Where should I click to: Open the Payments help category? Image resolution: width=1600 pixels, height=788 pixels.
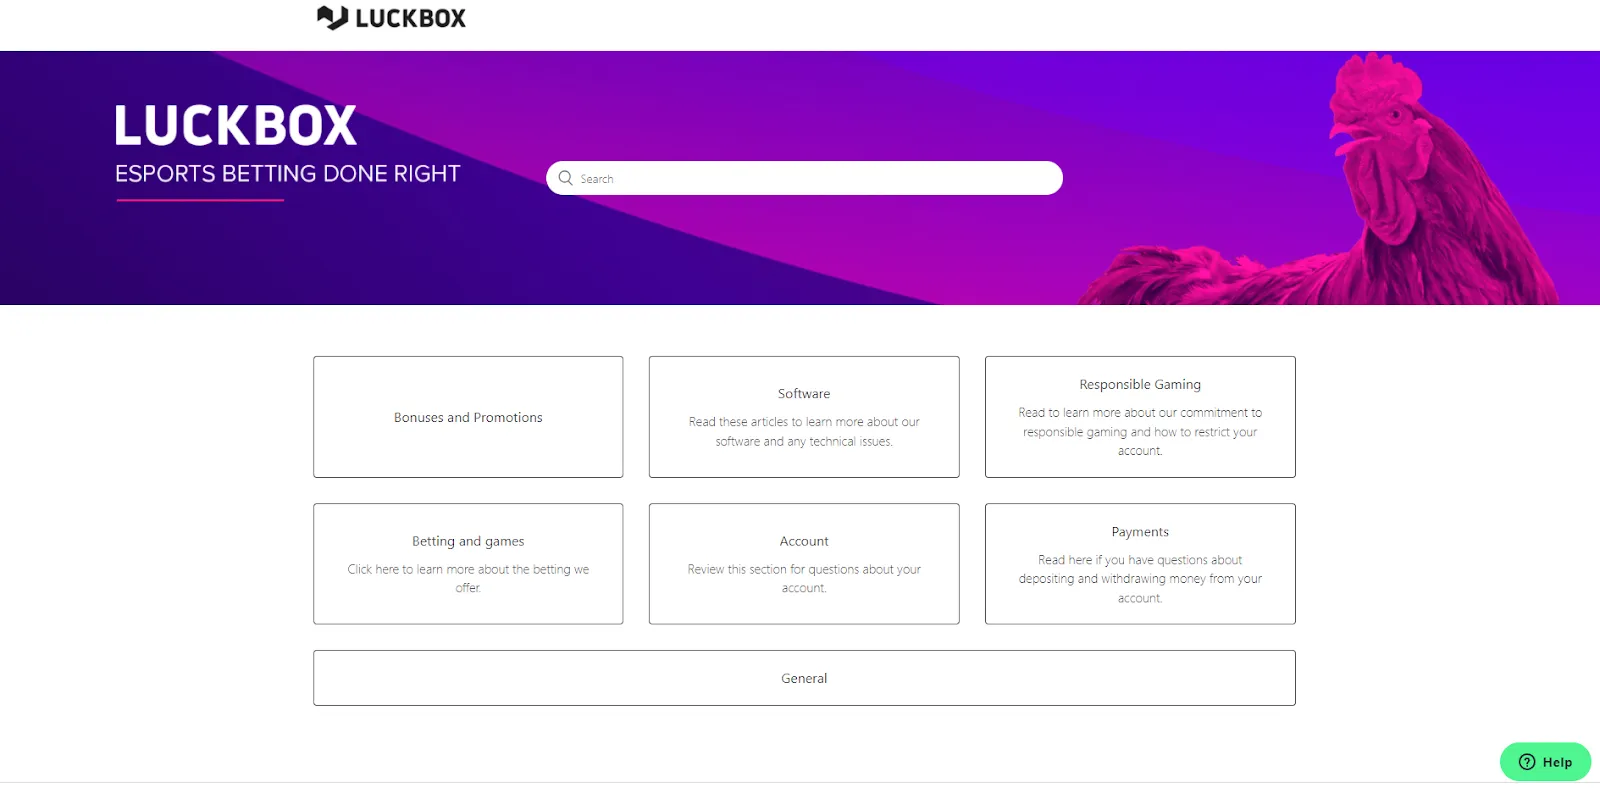pos(1140,564)
